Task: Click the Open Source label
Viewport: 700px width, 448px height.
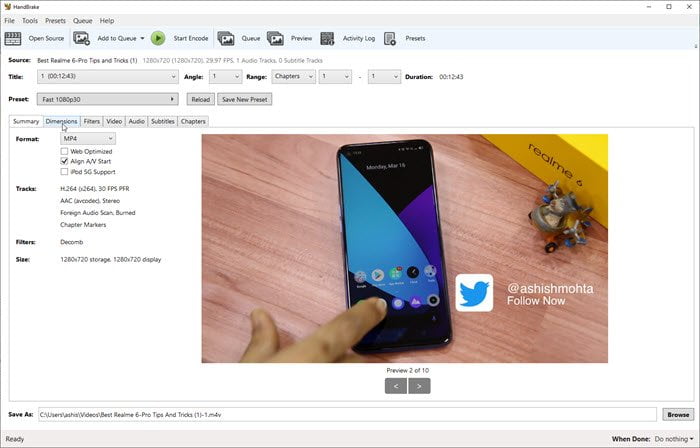Action: click(x=46, y=38)
